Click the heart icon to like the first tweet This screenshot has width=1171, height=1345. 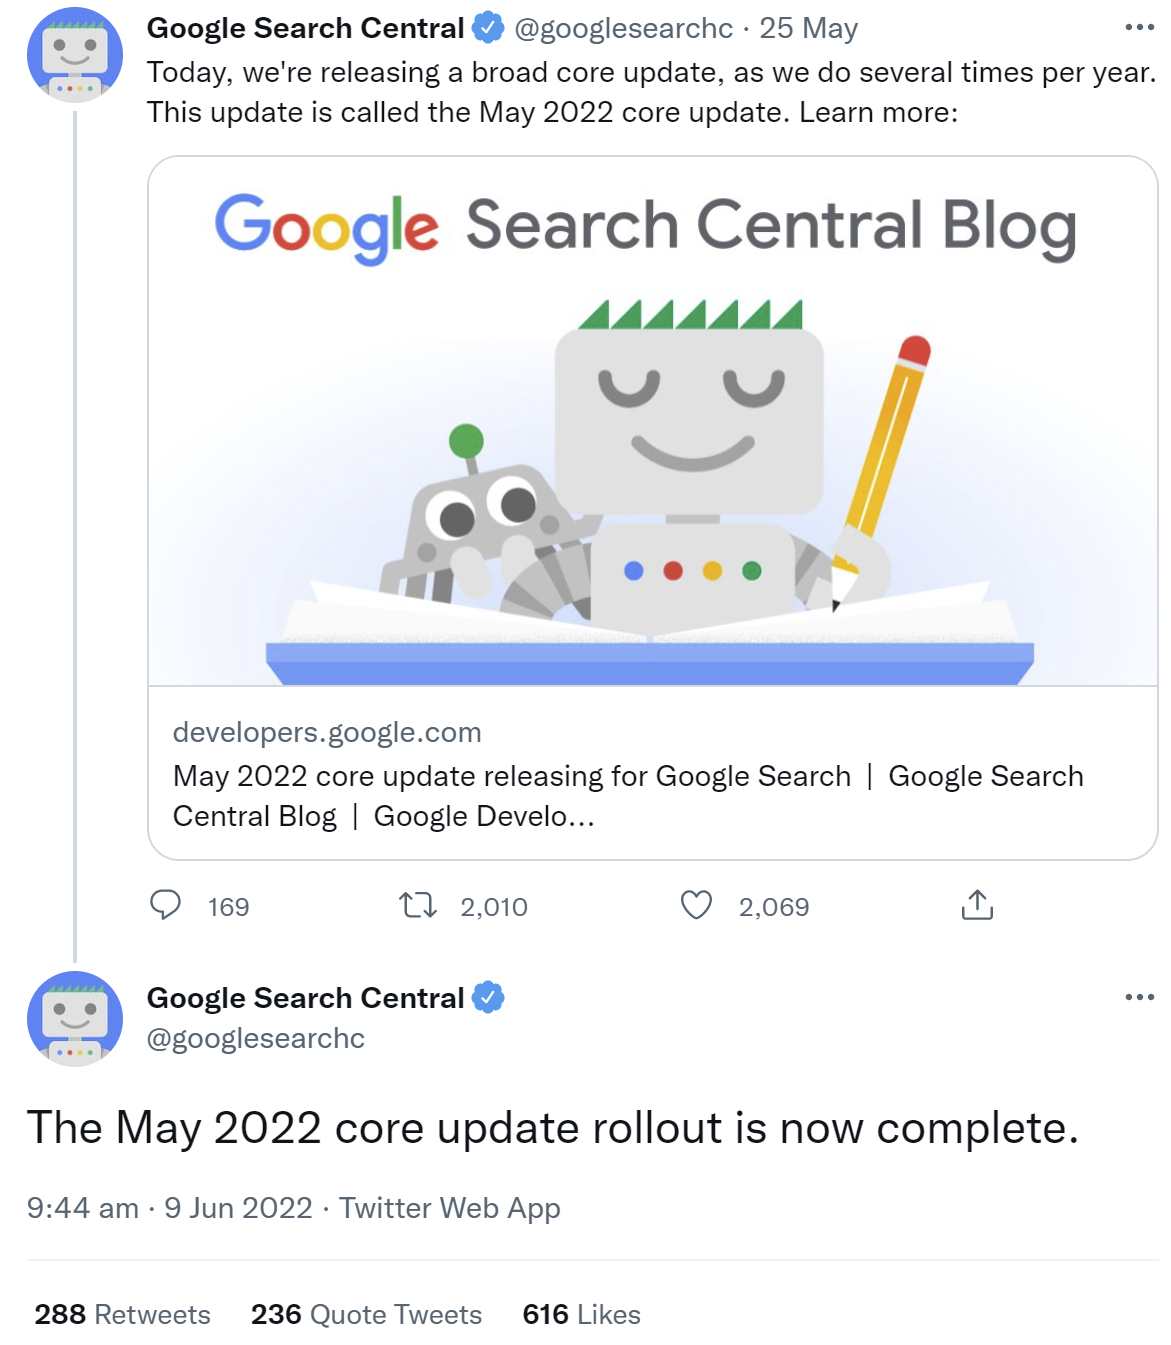click(x=696, y=906)
